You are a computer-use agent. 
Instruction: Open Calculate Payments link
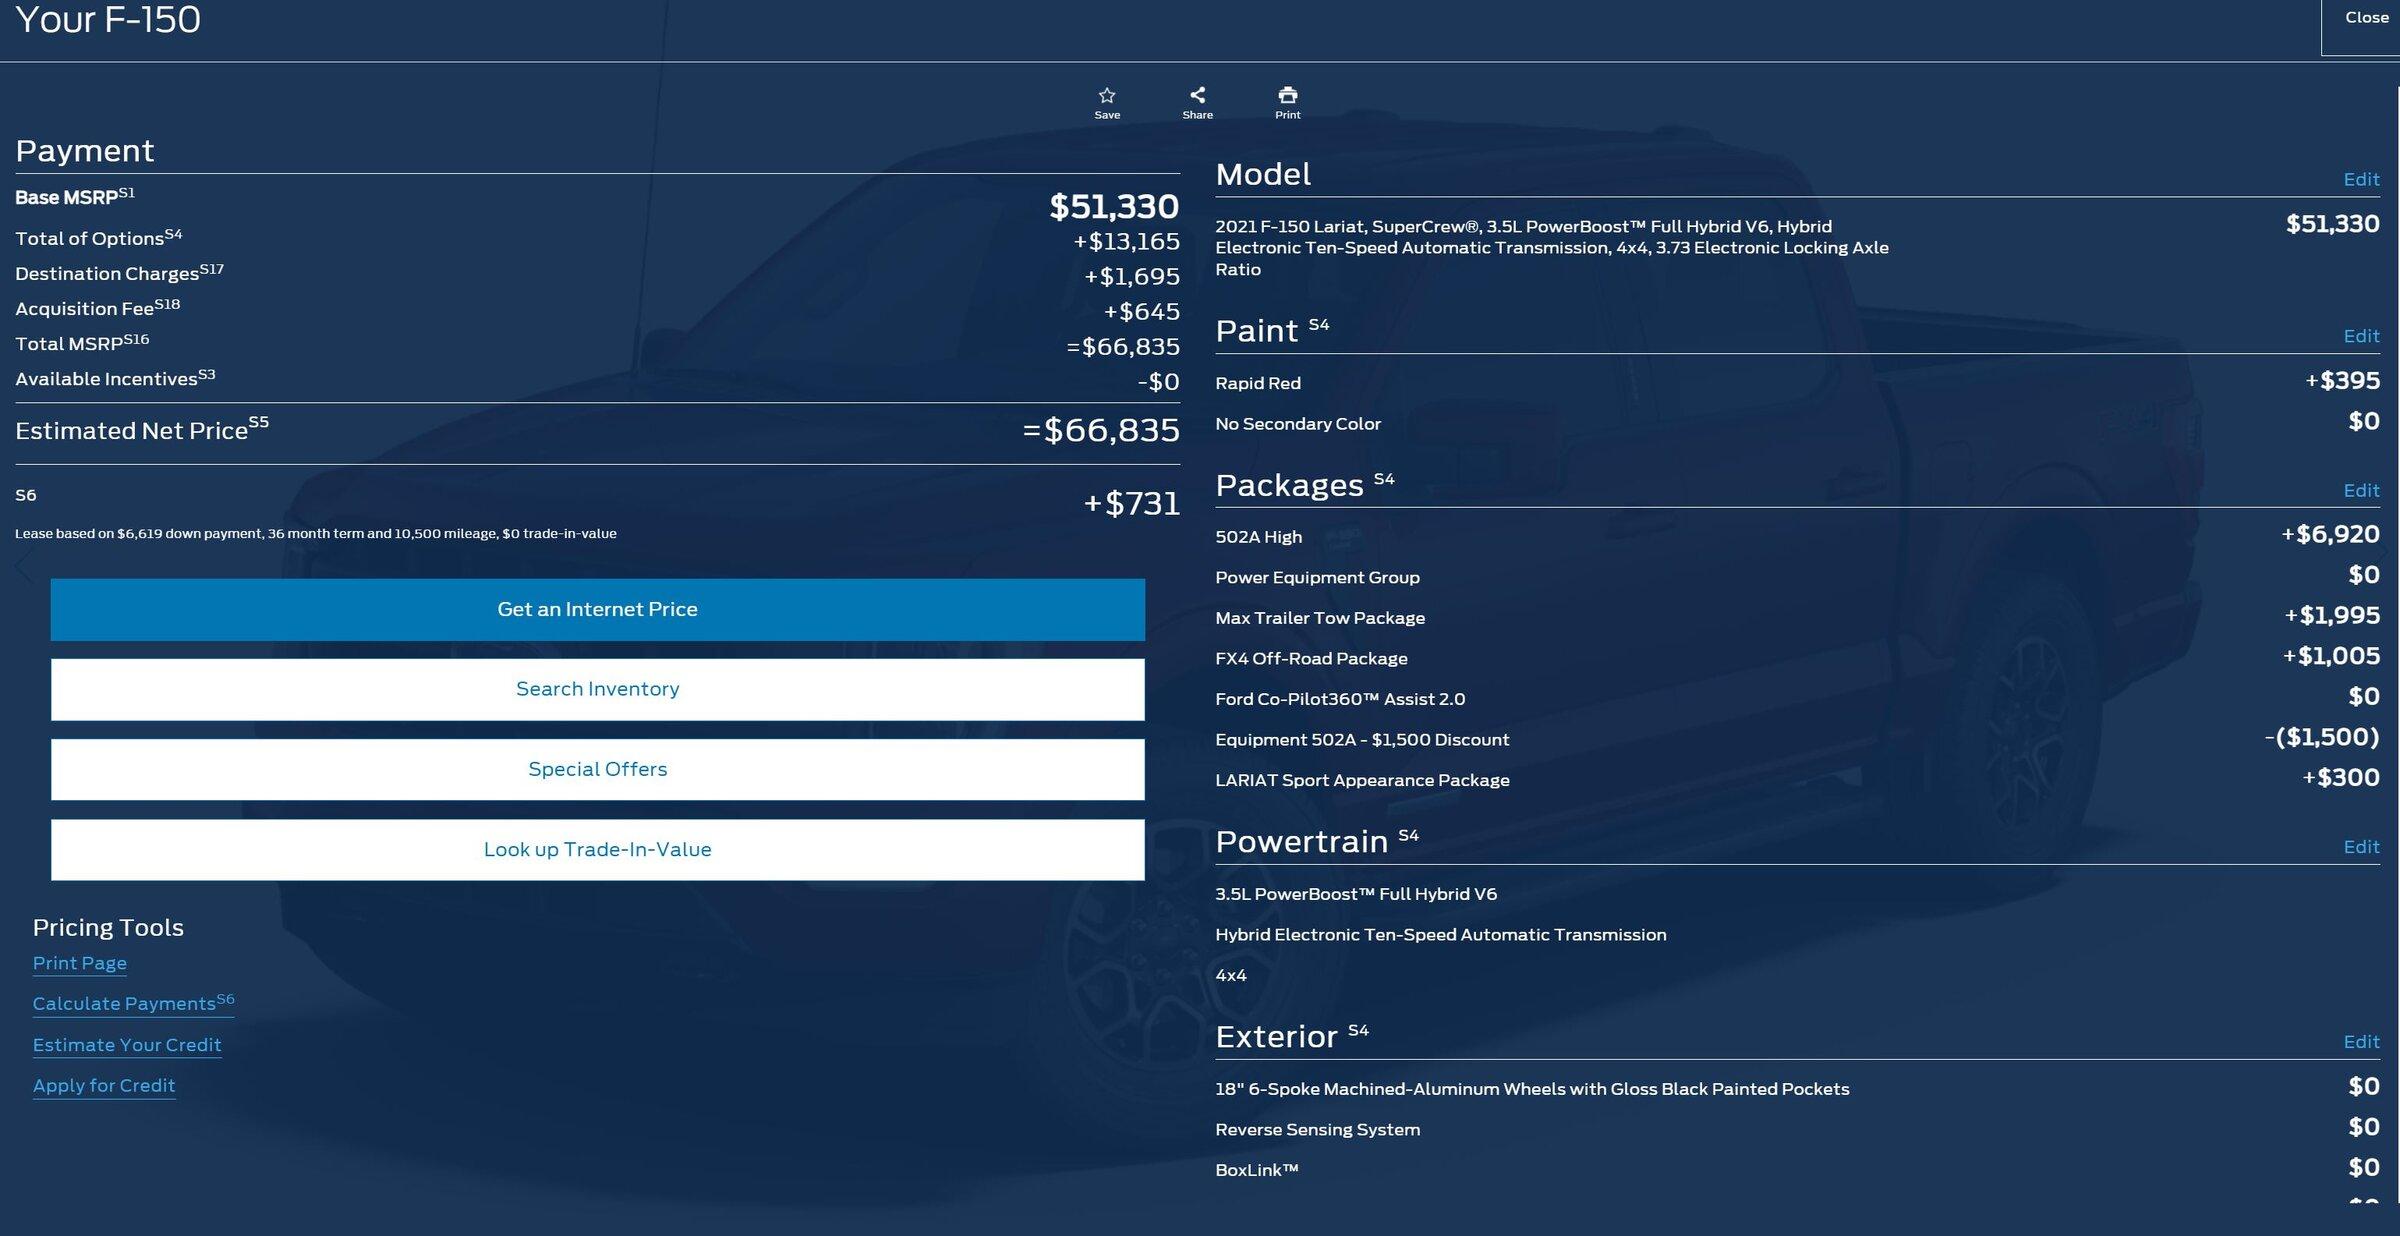133,1003
